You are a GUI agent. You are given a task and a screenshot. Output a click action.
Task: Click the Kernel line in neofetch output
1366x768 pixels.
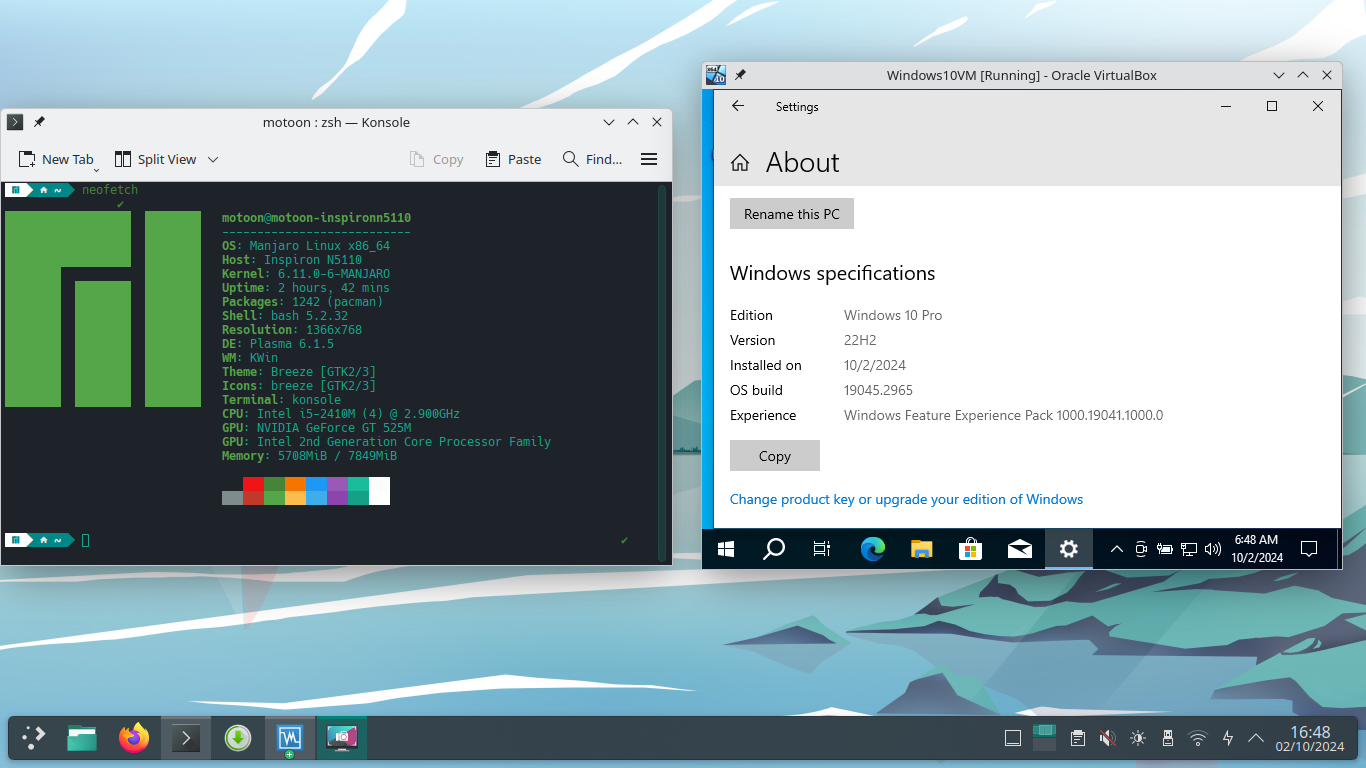coord(306,273)
